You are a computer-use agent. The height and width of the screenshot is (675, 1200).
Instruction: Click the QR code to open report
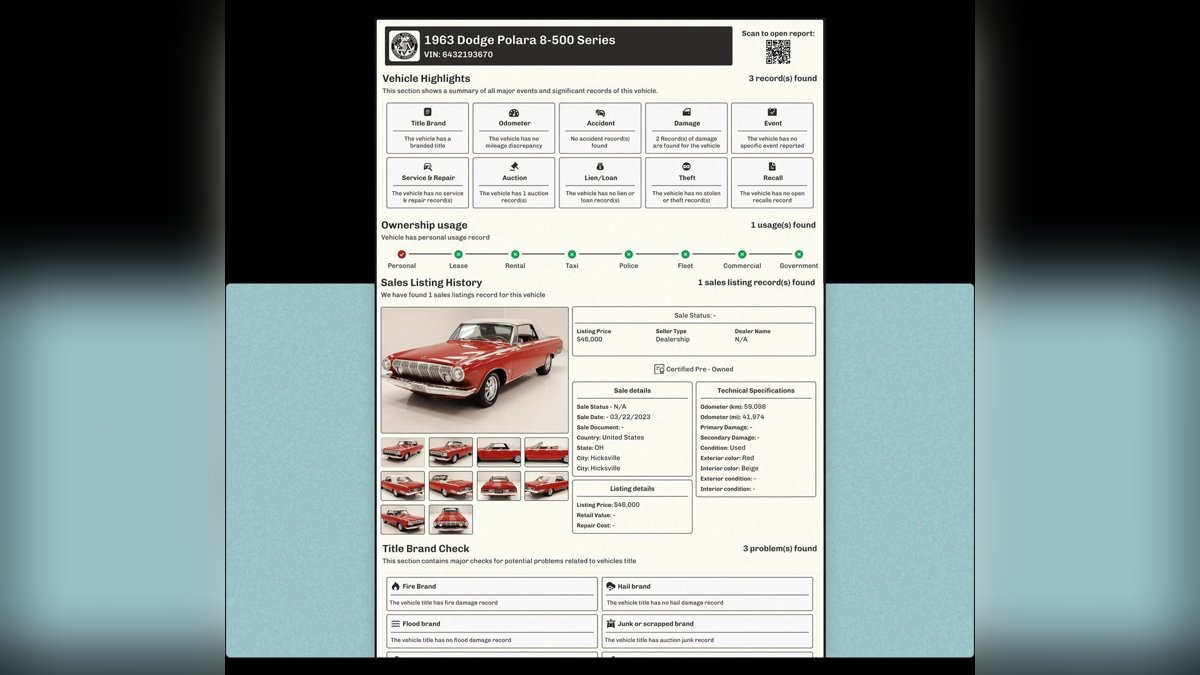coord(778,52)
